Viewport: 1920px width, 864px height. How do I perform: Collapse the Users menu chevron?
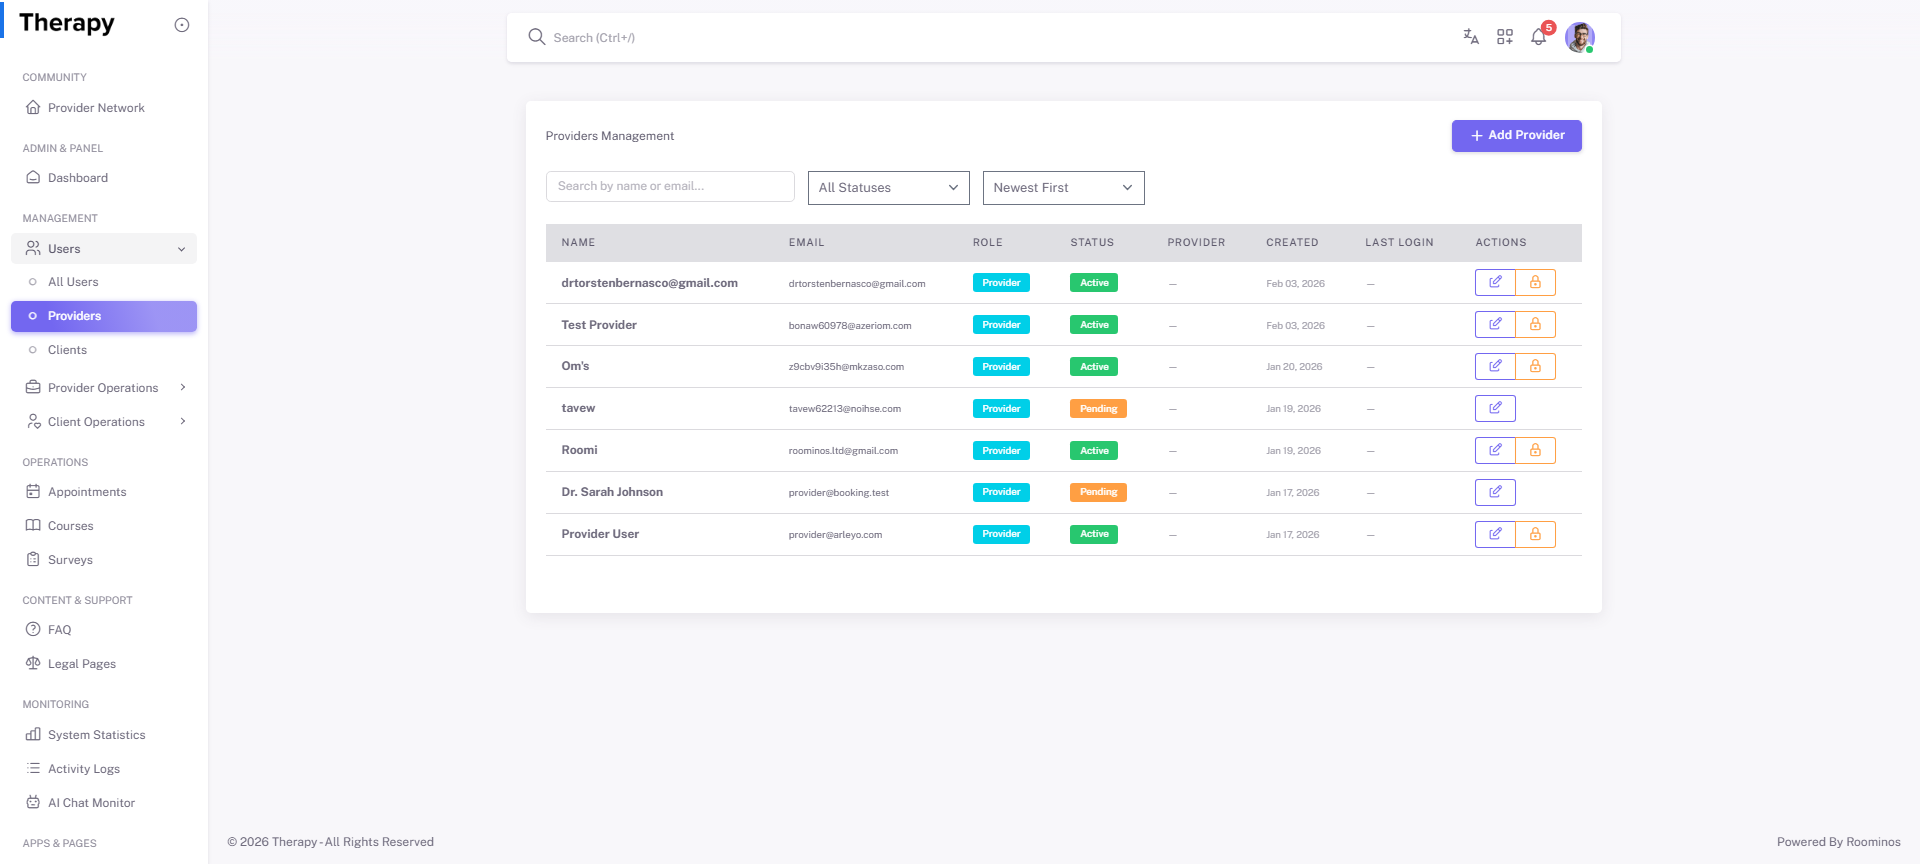coord(182,249)
